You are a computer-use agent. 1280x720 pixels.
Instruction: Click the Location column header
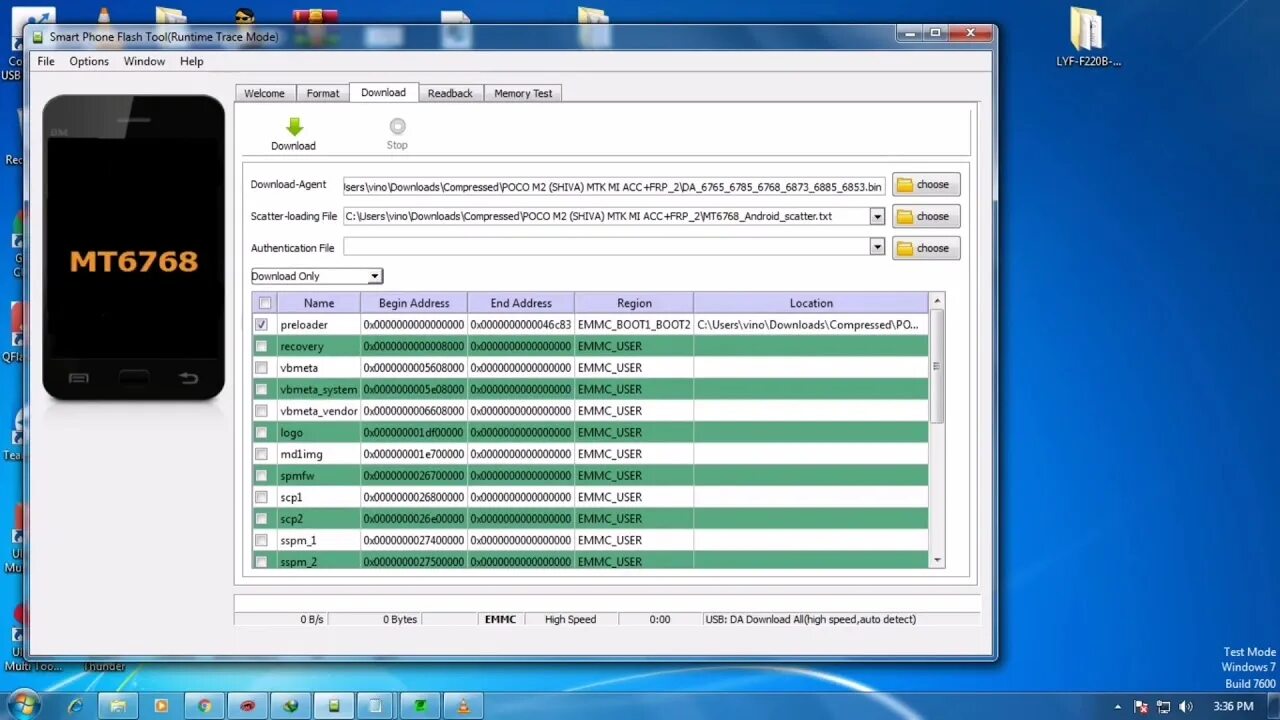[x=811, y=303]
